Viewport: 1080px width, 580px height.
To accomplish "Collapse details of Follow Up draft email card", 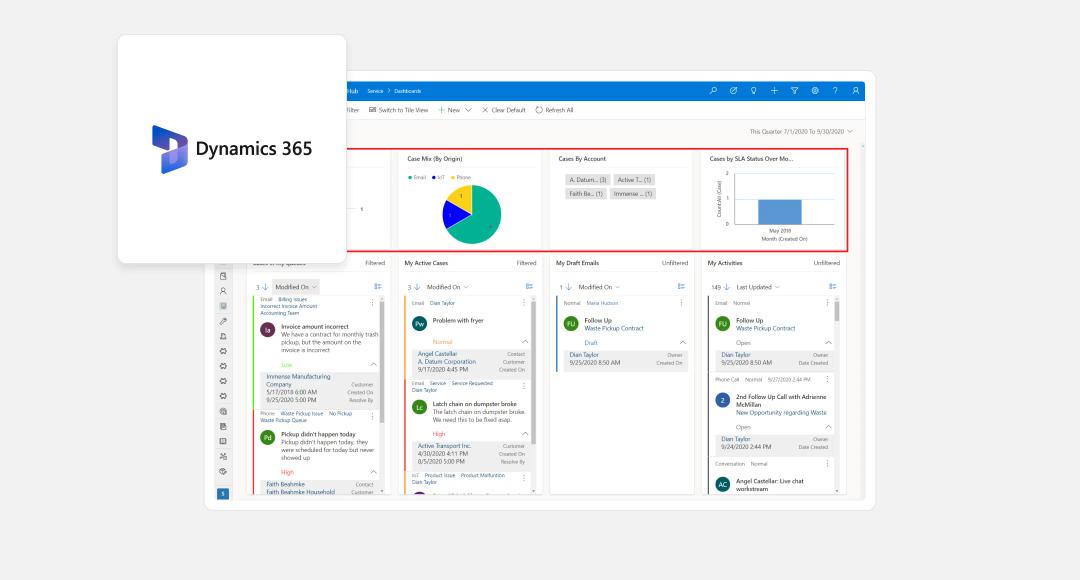I will (683, 342).
